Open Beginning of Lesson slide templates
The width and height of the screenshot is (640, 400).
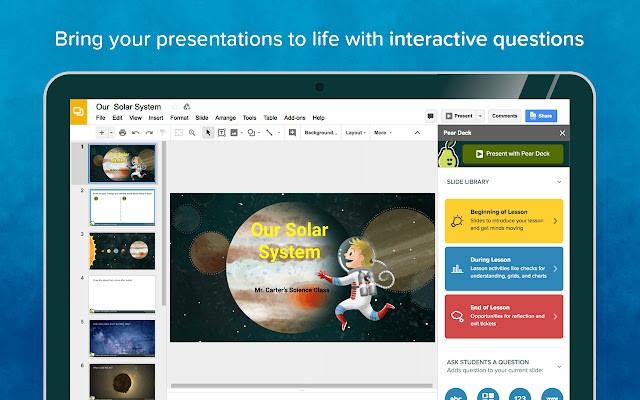(x=503, y=220)
